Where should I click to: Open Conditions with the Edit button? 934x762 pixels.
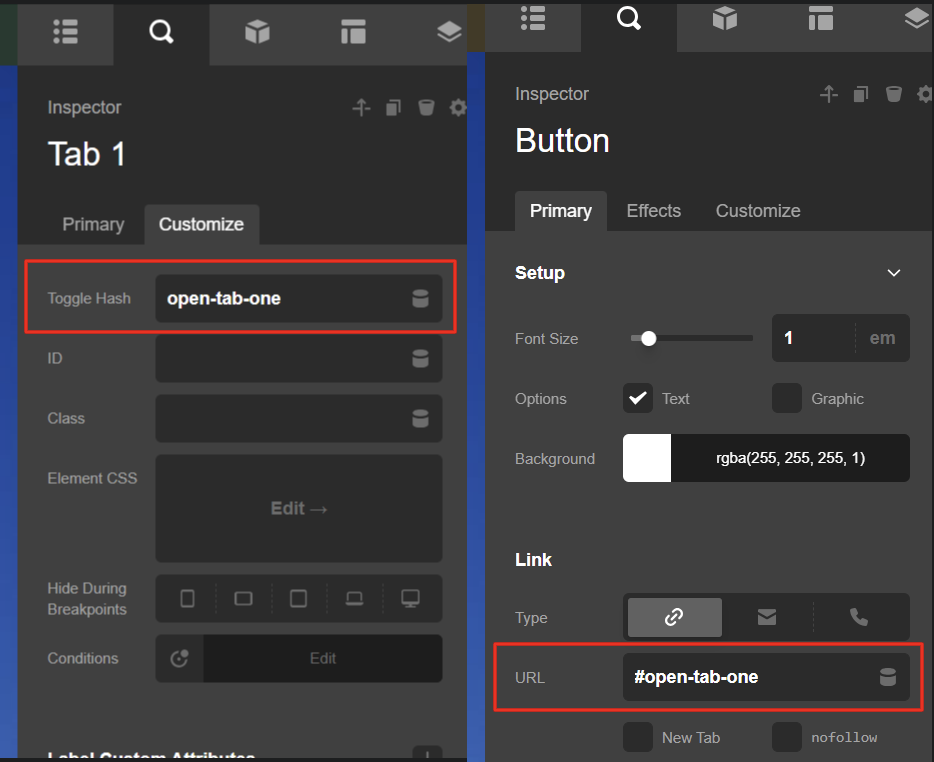(322, 658)
